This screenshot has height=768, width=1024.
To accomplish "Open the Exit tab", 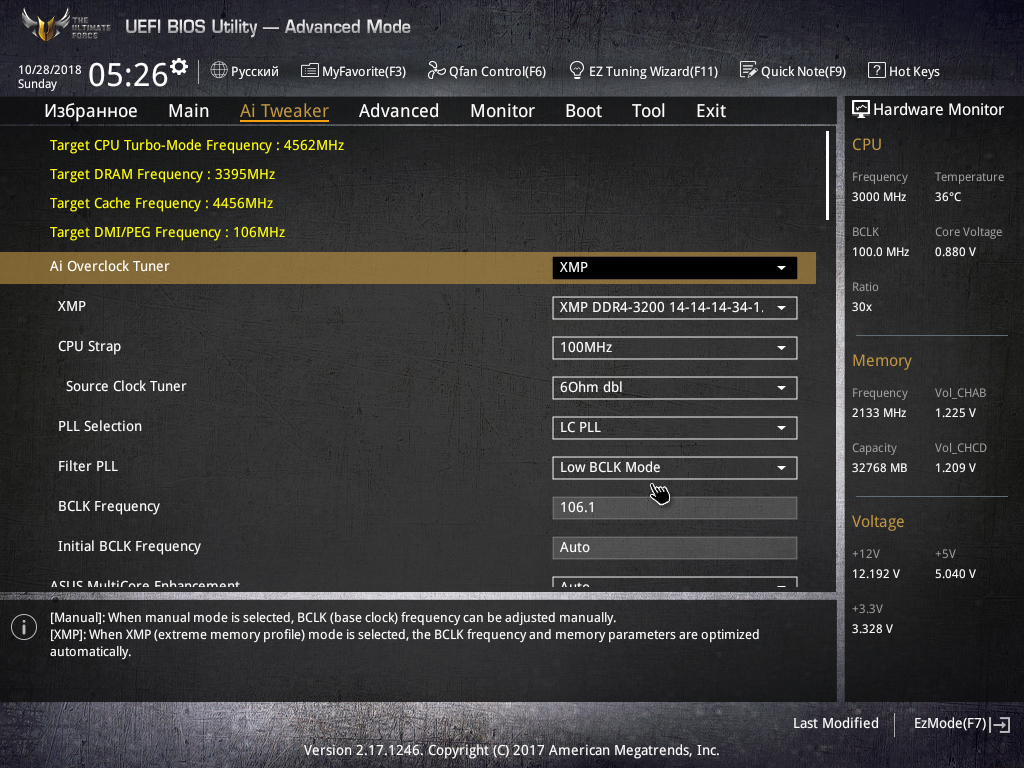I will click(x=711, y=111).
